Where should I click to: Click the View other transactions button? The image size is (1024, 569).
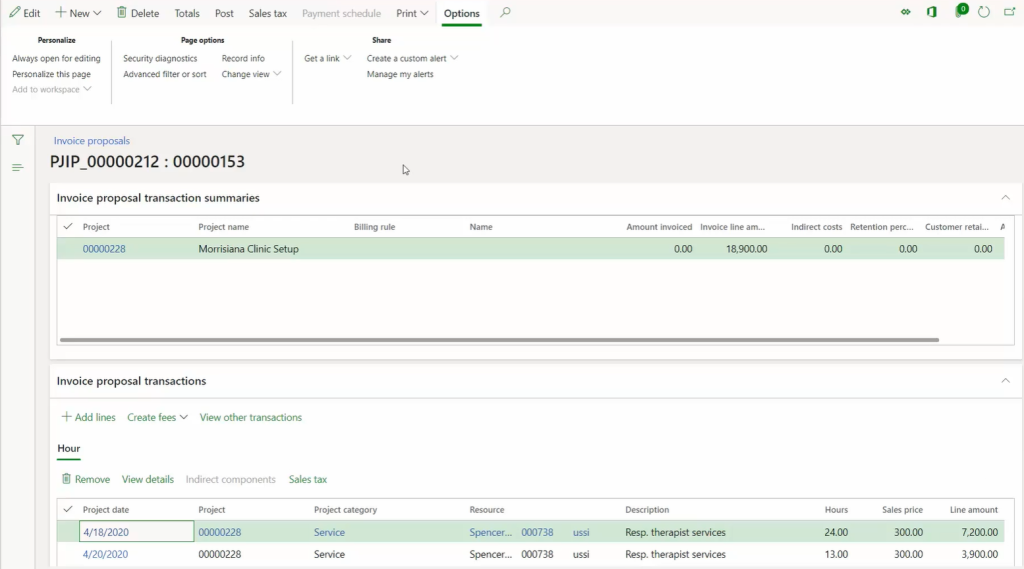pyautogui.click(x=250, y=417)
